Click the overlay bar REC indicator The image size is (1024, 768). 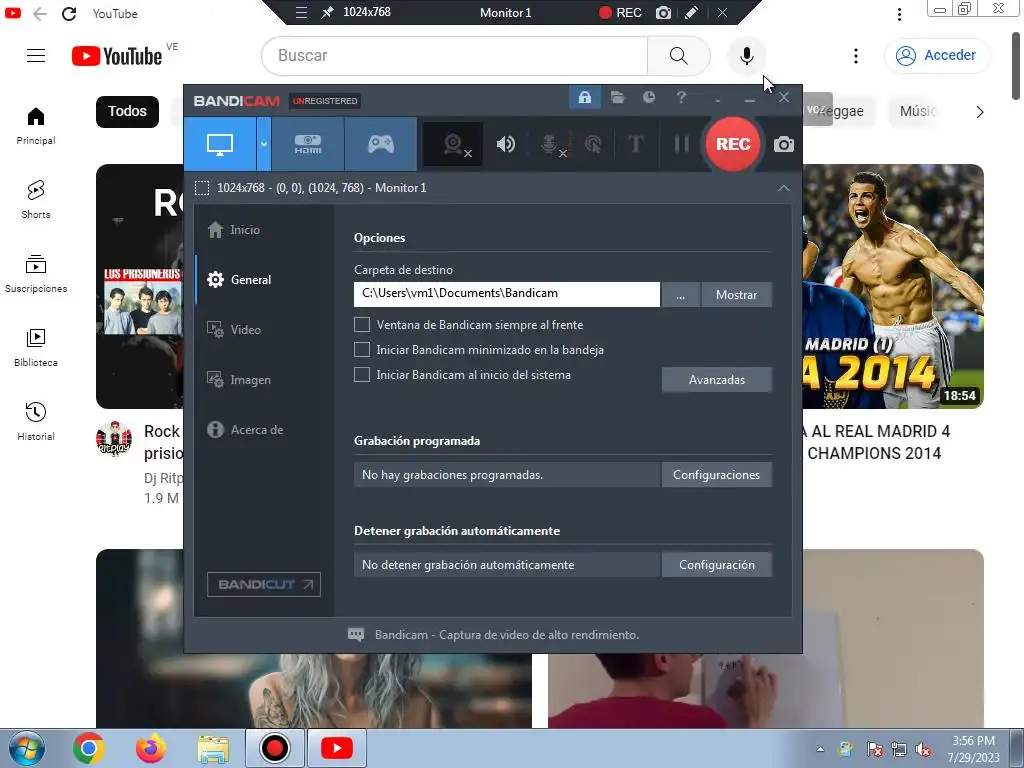620,12
